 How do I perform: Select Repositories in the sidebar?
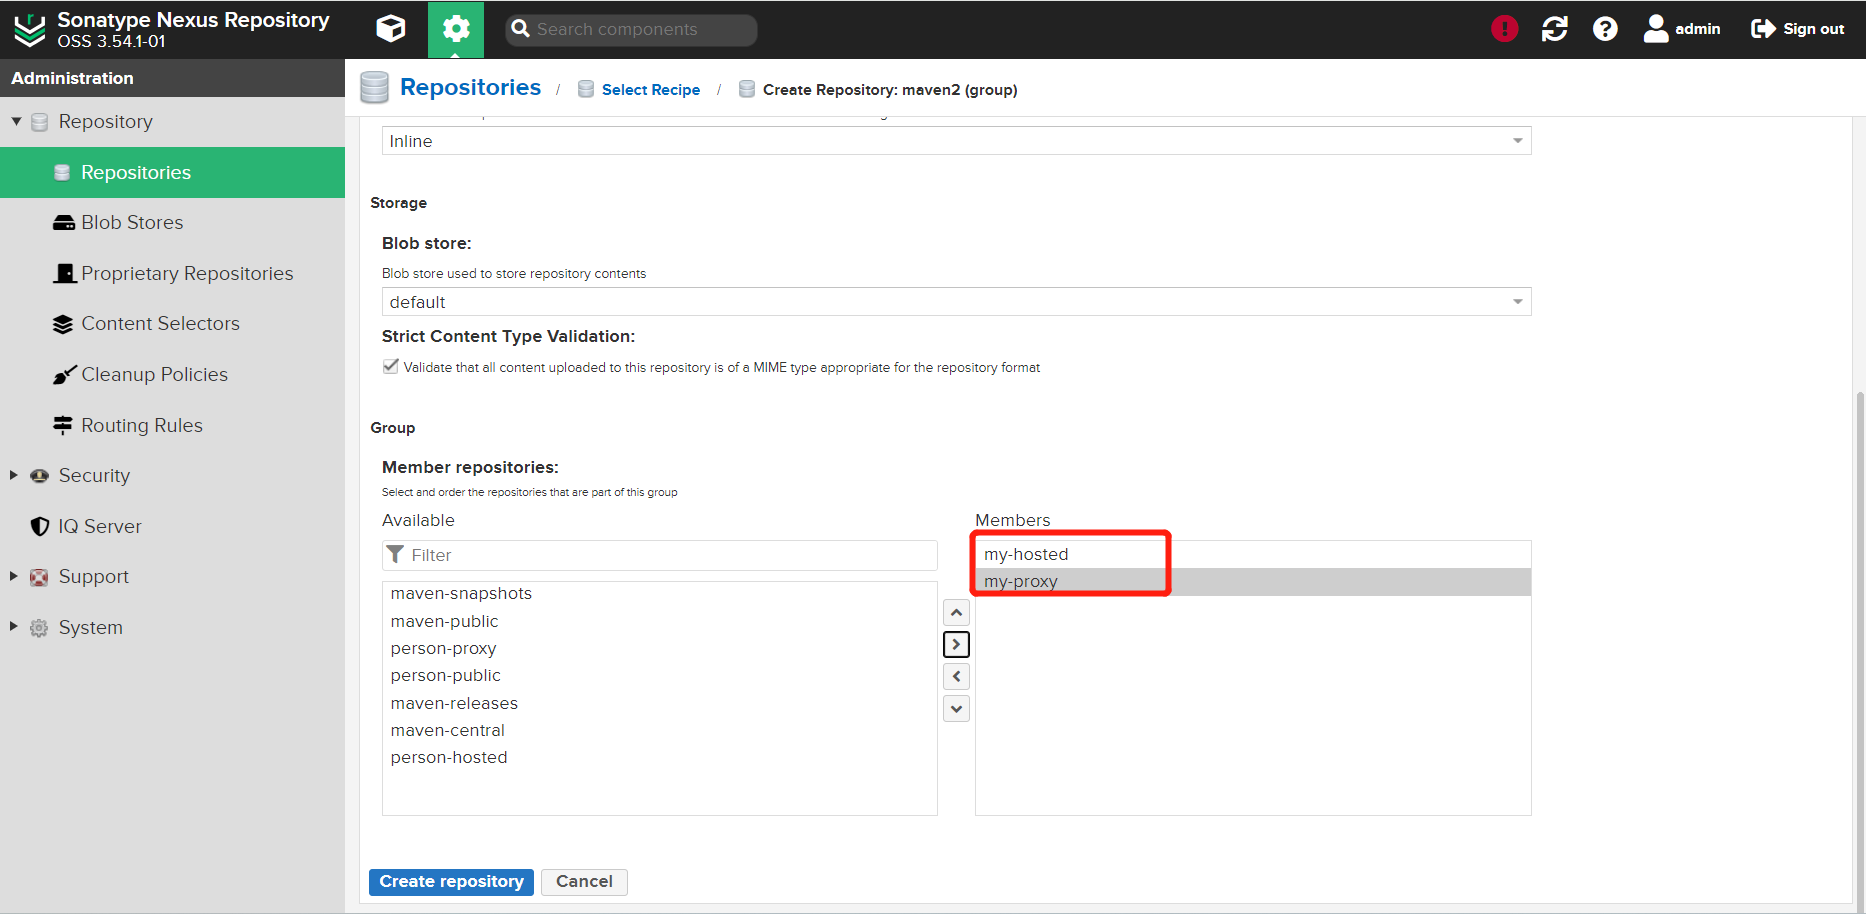(x=172, y=172)
